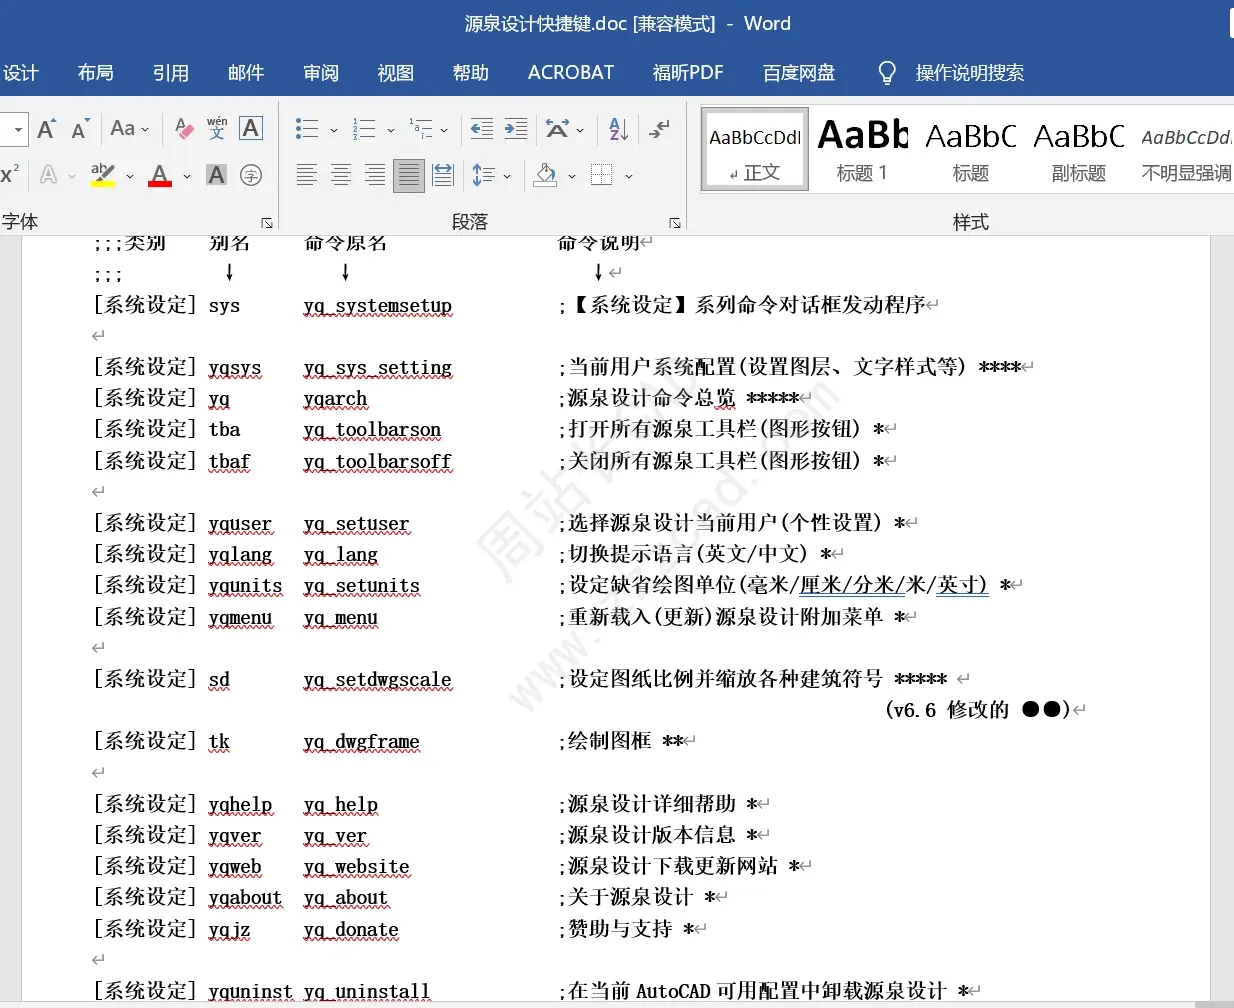Screen dimensions: 1234x1008
Task: Decrease paragraph indent
Action: pyautogui.click(x=481, y=128)
